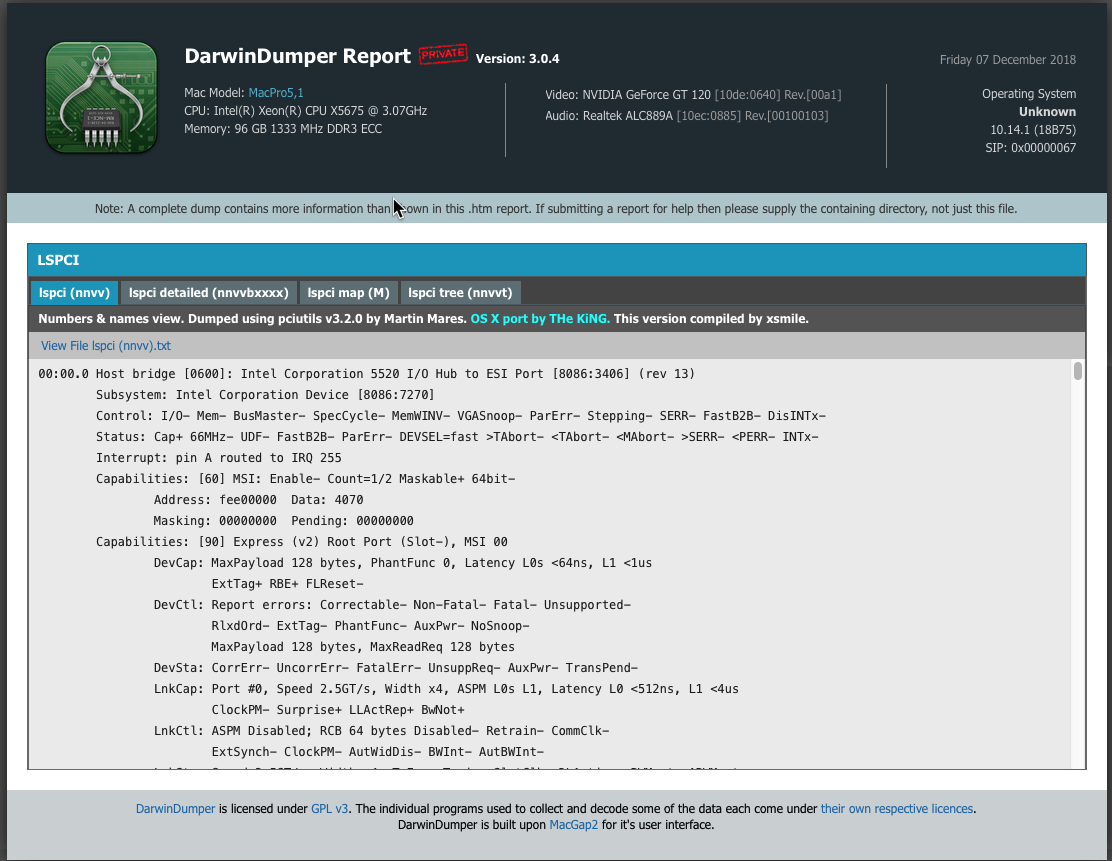The height and width of the screenshot is (861, 1112).
Task: Select the lspci tree (nnvvt) tab
Action: click(x=460, y=292)
